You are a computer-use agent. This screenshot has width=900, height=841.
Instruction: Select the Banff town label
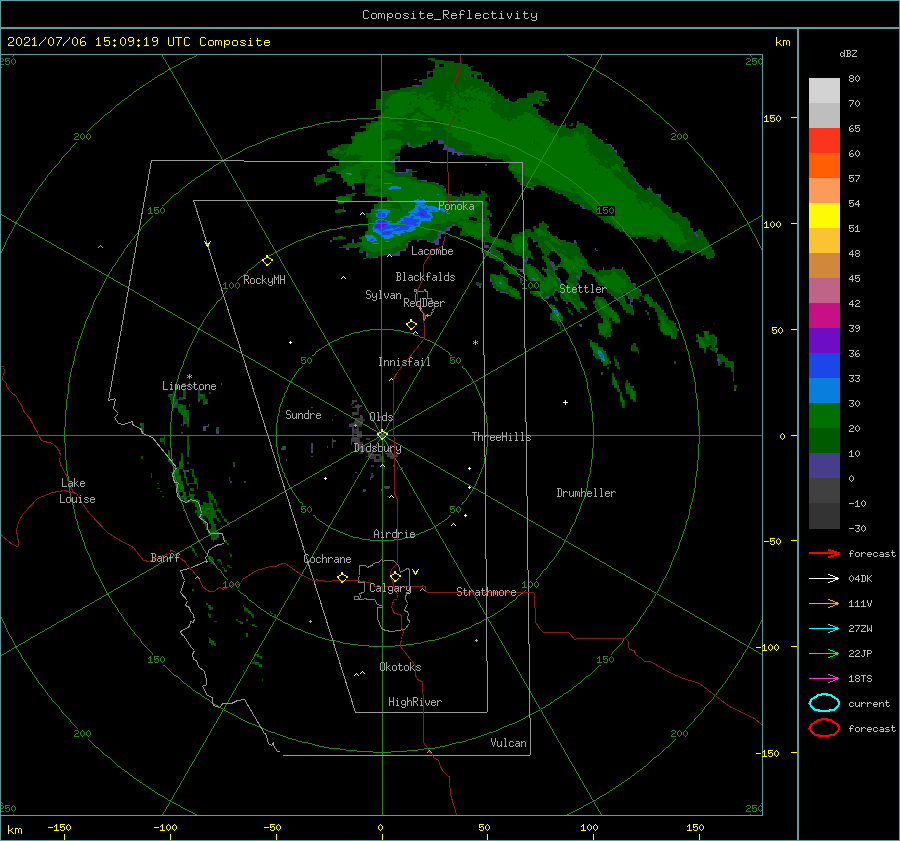pos(165,558)
